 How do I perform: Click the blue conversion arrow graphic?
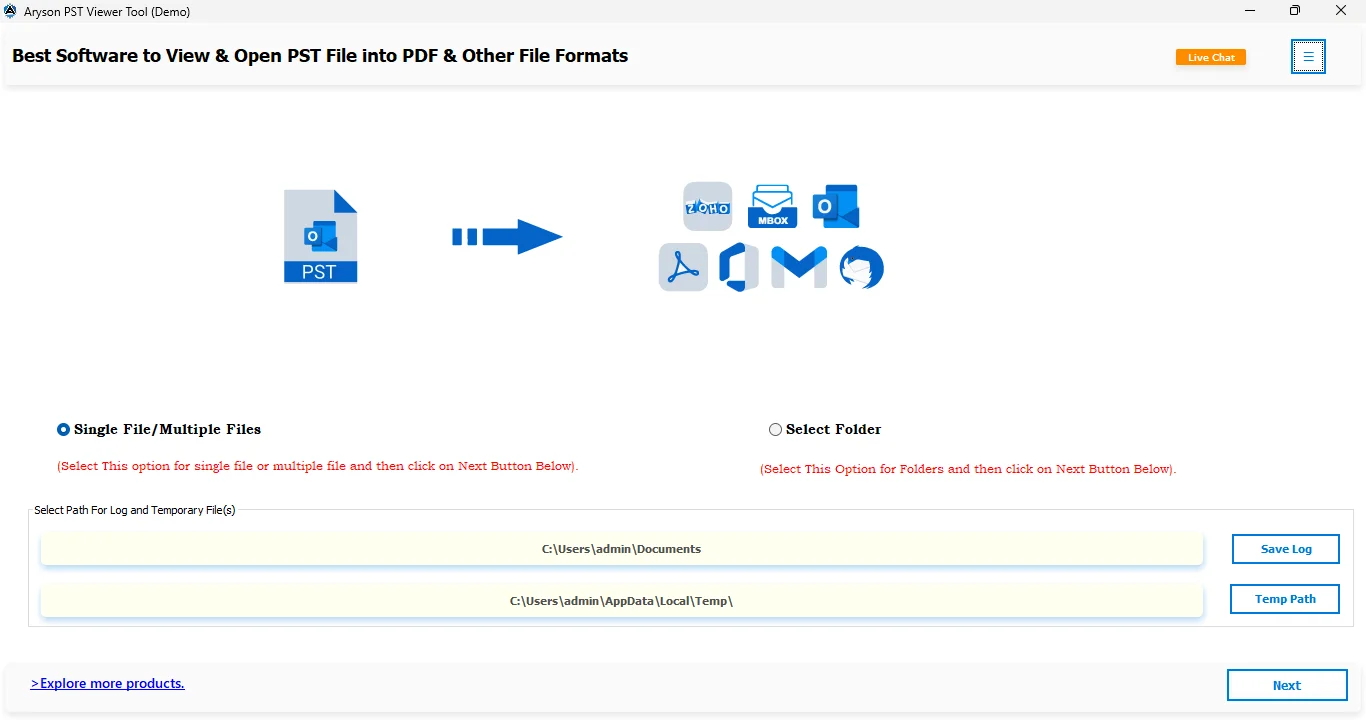508,237
